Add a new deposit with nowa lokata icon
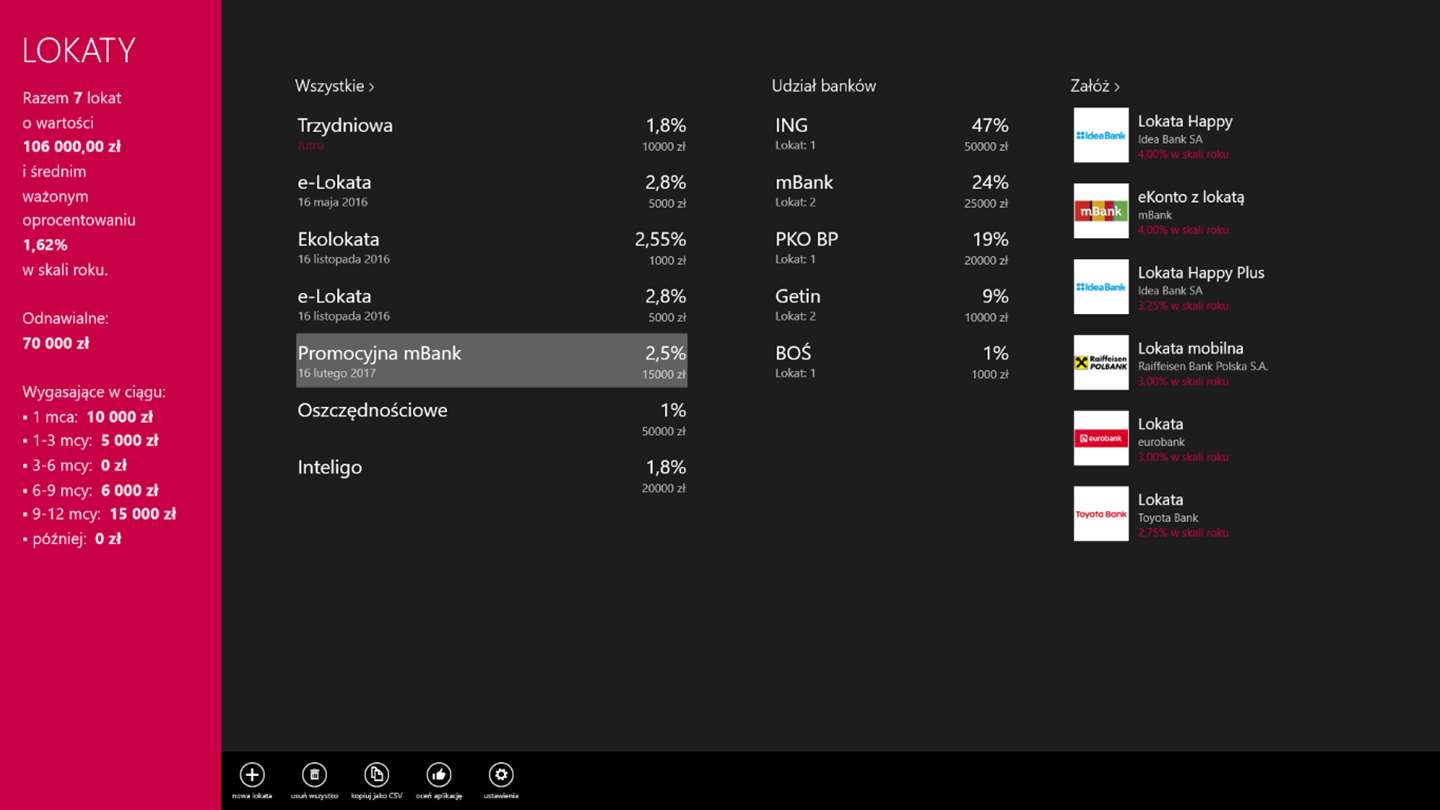1440x810 pixels. [x=252, y=775]
